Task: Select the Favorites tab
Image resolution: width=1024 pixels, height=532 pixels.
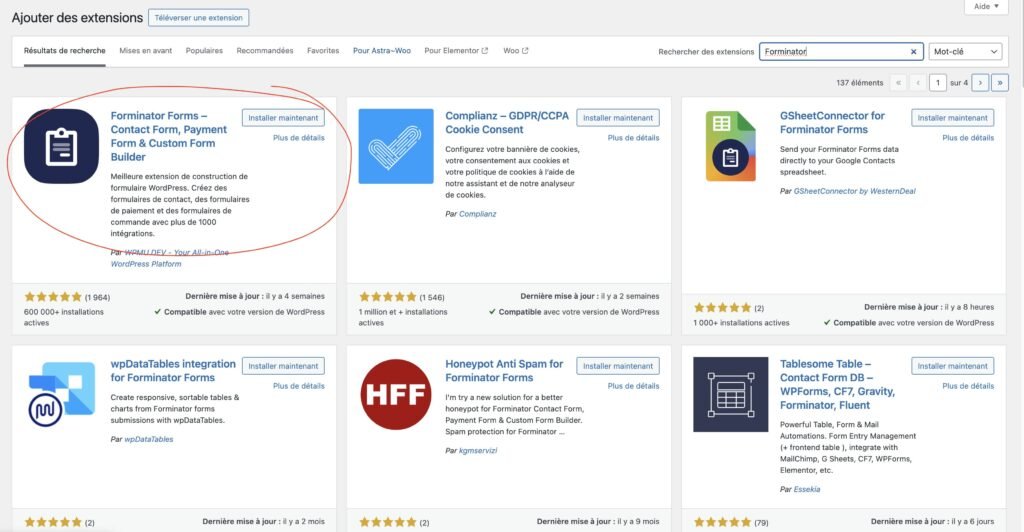Action: coord(323,51)
